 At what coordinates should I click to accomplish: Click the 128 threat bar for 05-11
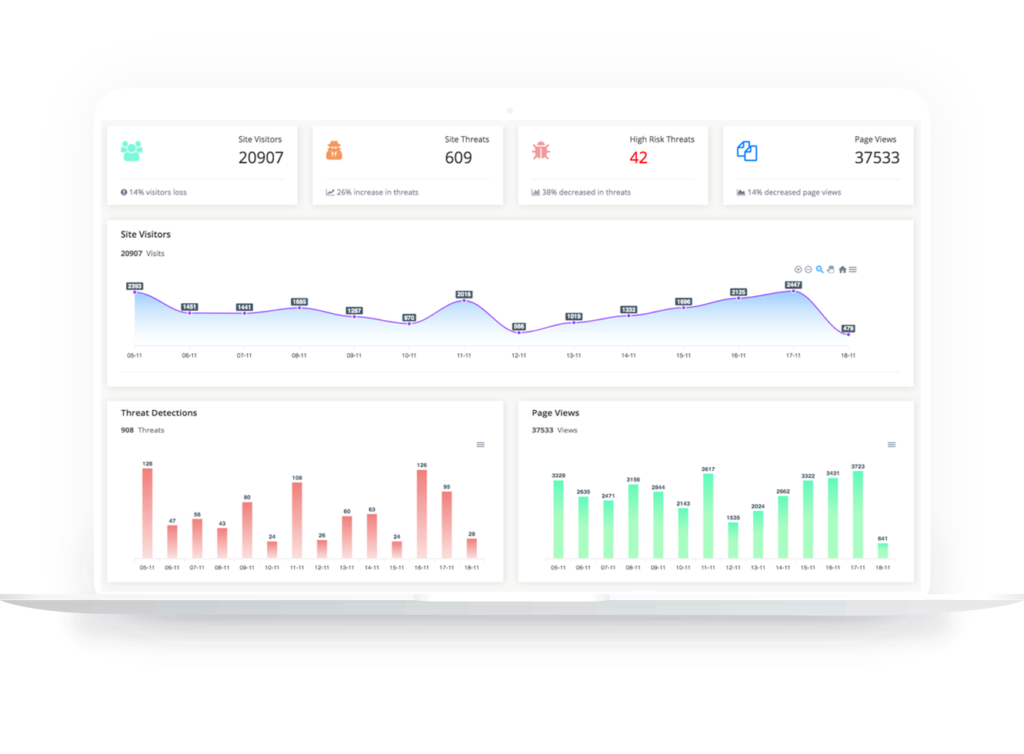(x=148, y=513)
